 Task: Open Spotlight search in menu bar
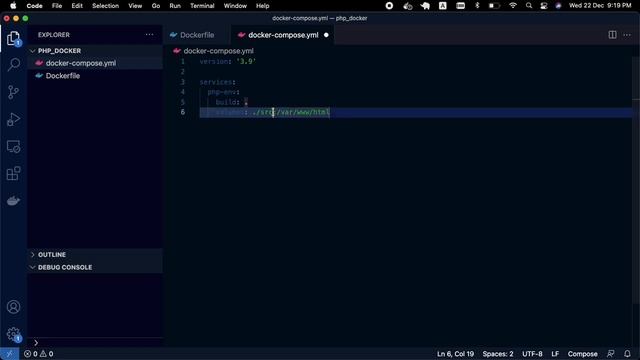point(529,6)
